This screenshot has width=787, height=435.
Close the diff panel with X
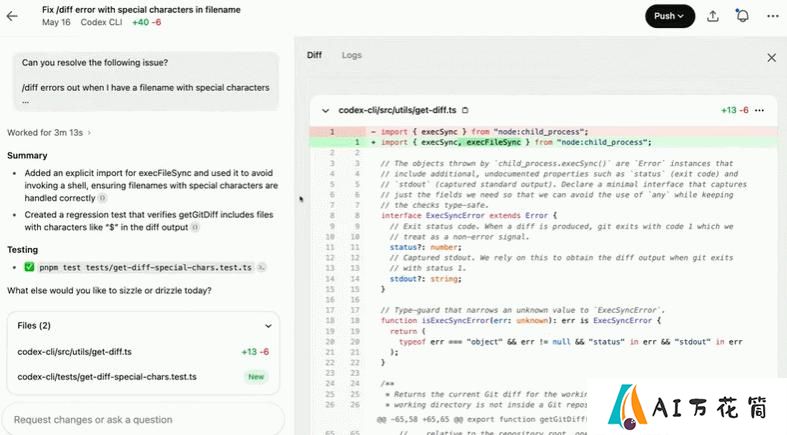point(771,58)
